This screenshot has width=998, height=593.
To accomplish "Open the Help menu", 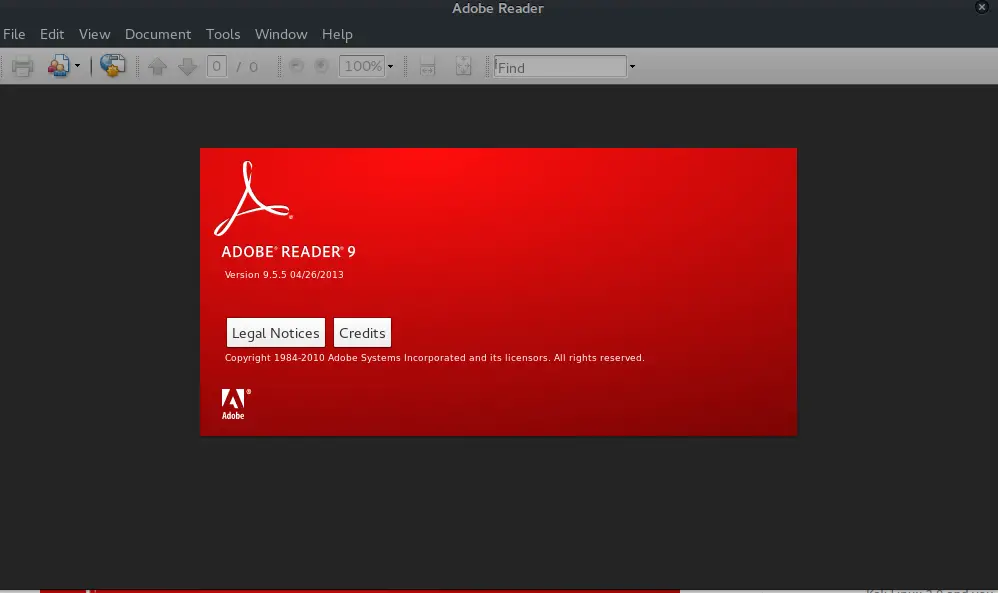I will [x=337, y=34].
